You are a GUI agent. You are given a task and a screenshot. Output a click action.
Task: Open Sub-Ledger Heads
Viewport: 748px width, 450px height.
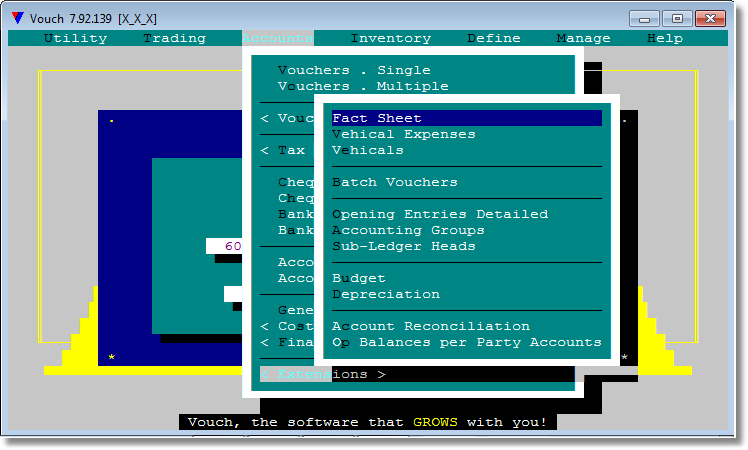click(x=404, y=246)
